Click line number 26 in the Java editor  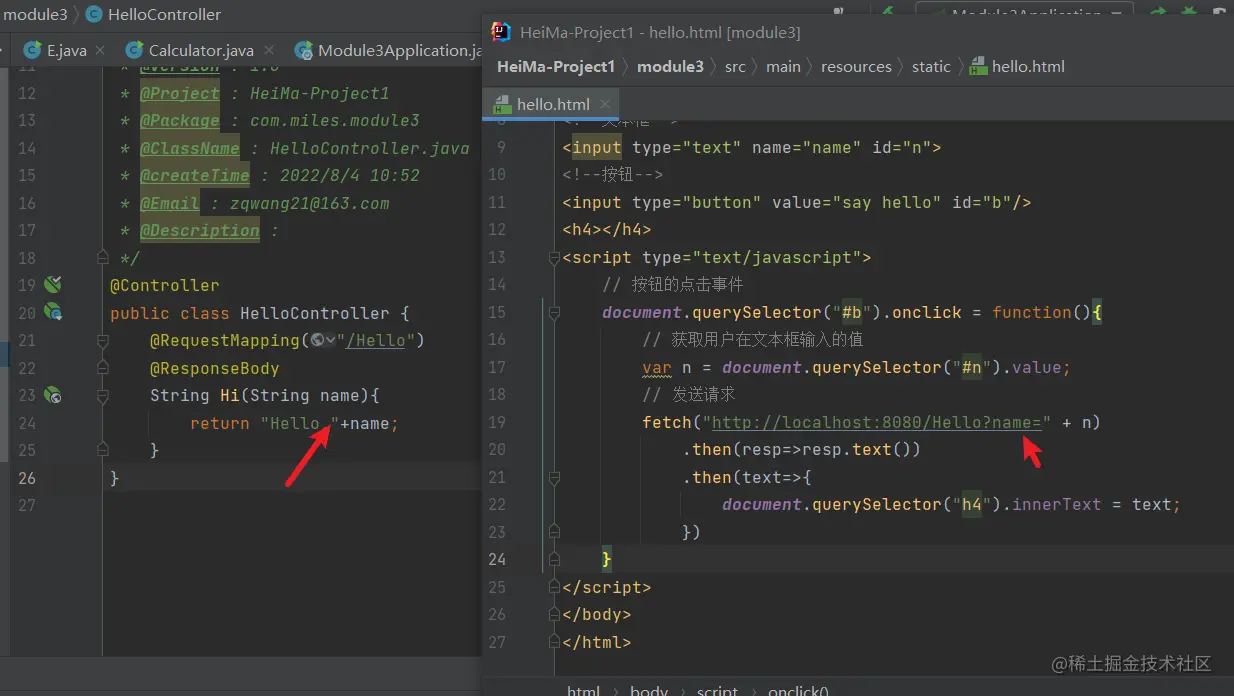pos(26,478)
